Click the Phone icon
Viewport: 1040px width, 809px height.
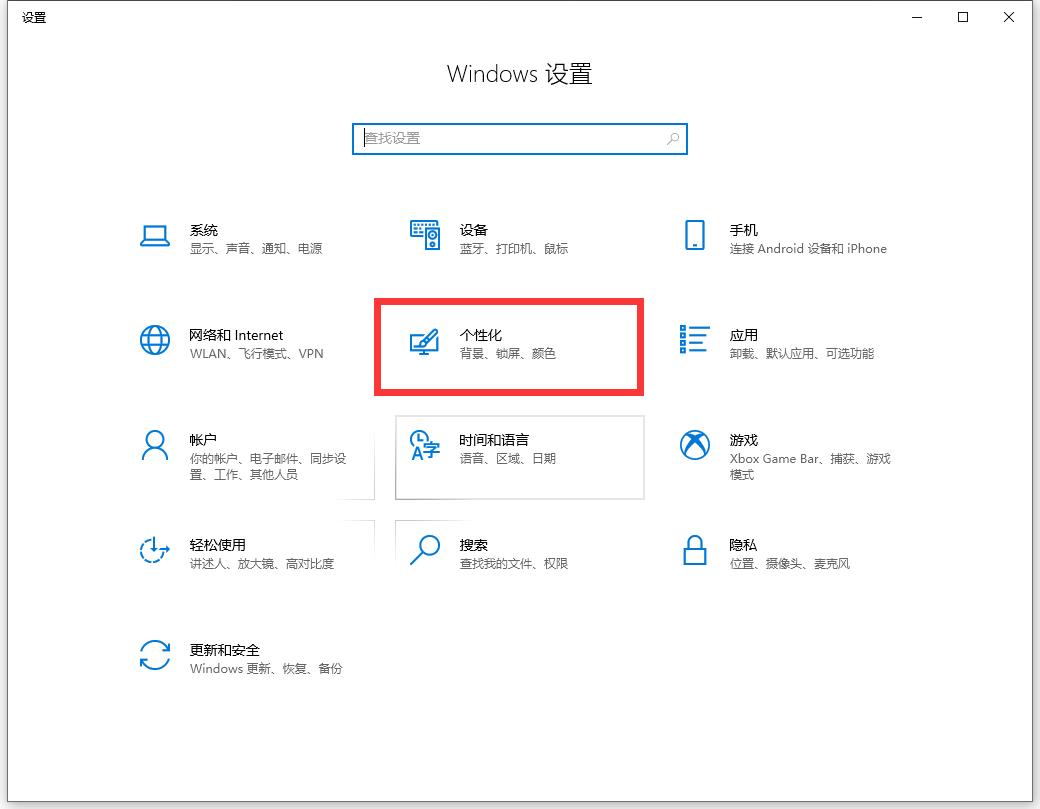[694, 235]
